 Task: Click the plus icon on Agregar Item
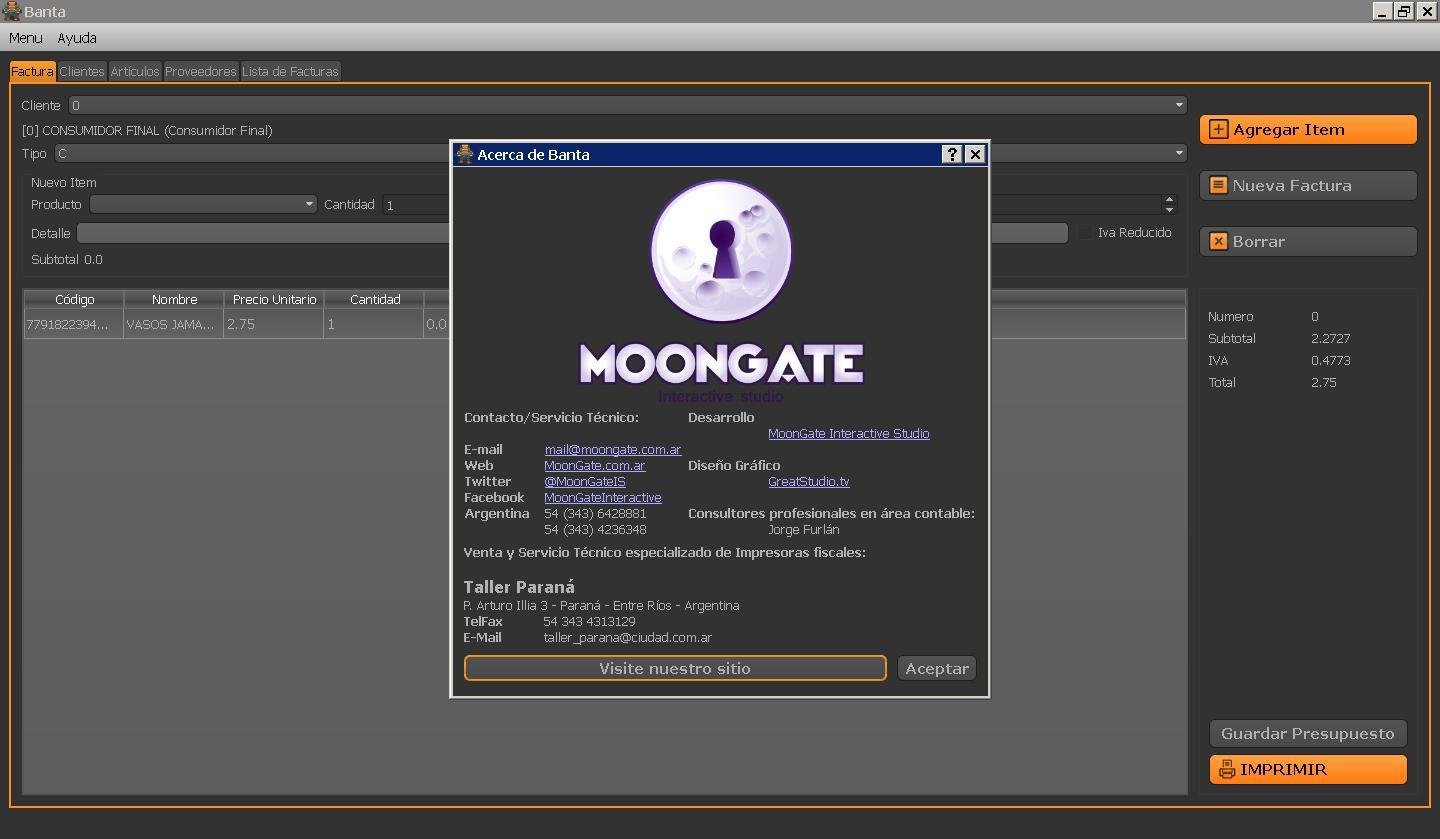coord(1218,129)
